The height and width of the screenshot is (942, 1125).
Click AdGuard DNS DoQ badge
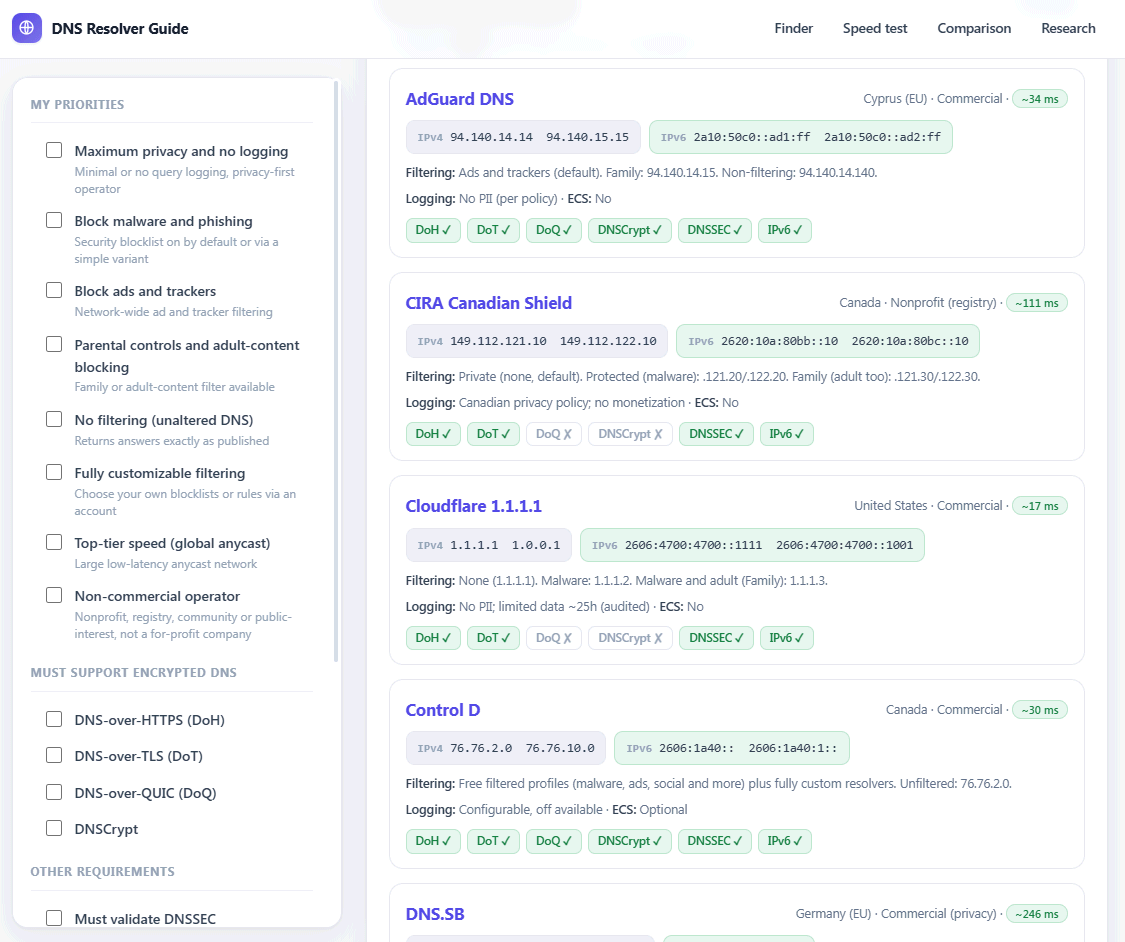(x=553, y=230)
